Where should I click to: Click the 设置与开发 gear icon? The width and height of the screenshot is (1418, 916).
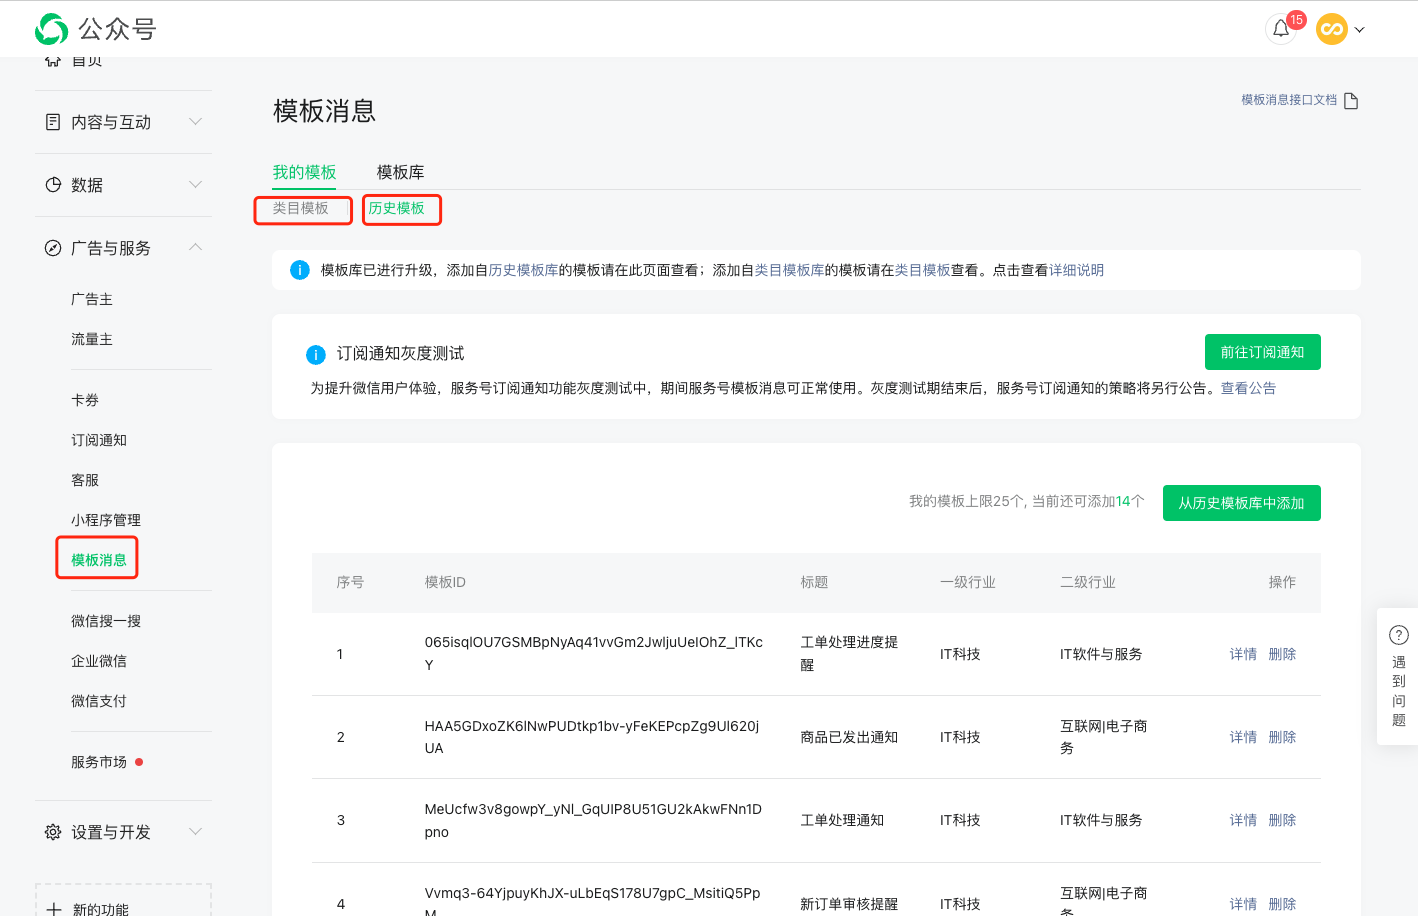(x=53, y=832)
